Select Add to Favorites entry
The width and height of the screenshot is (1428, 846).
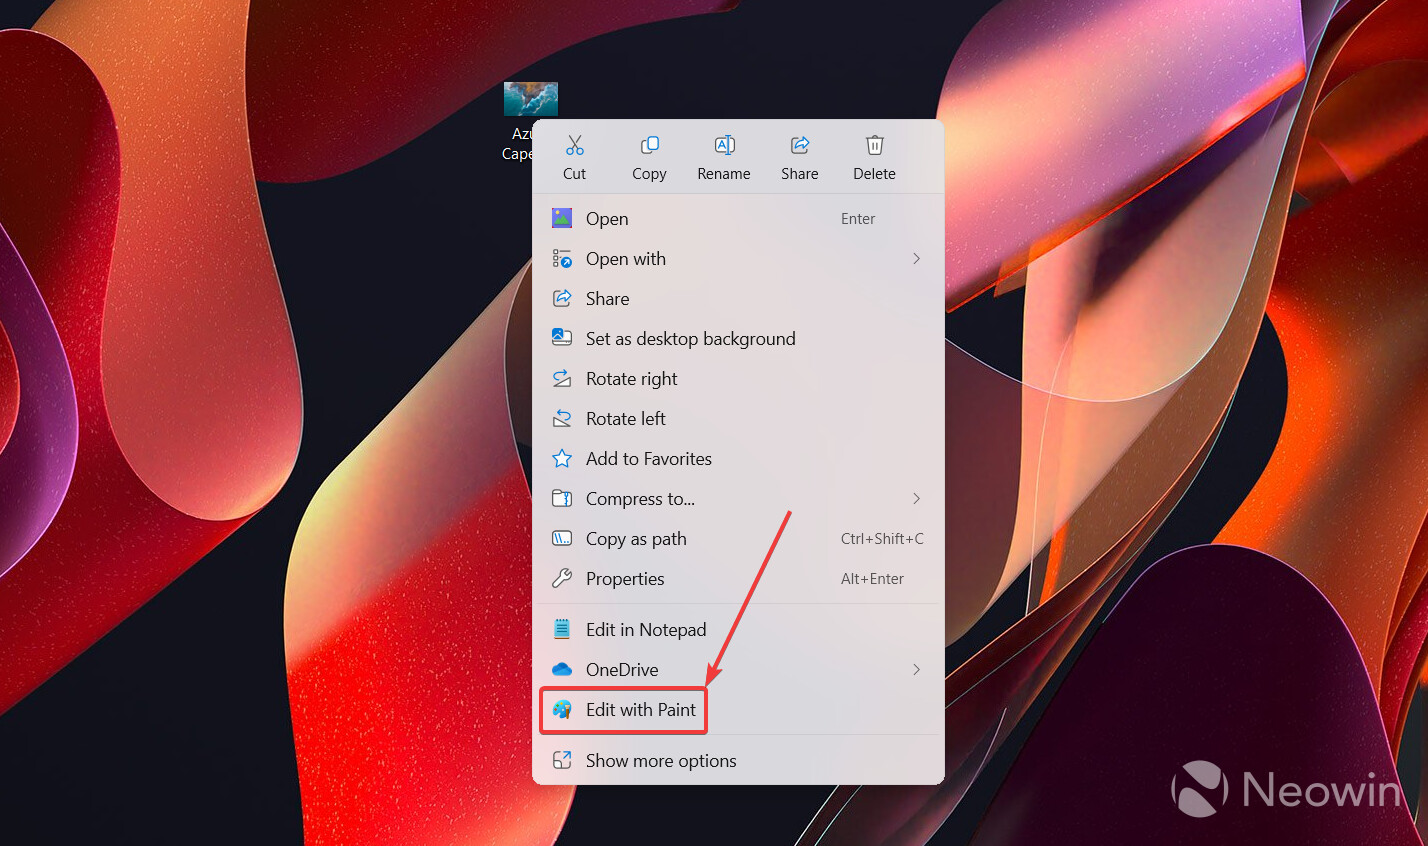tap(738, 459)
